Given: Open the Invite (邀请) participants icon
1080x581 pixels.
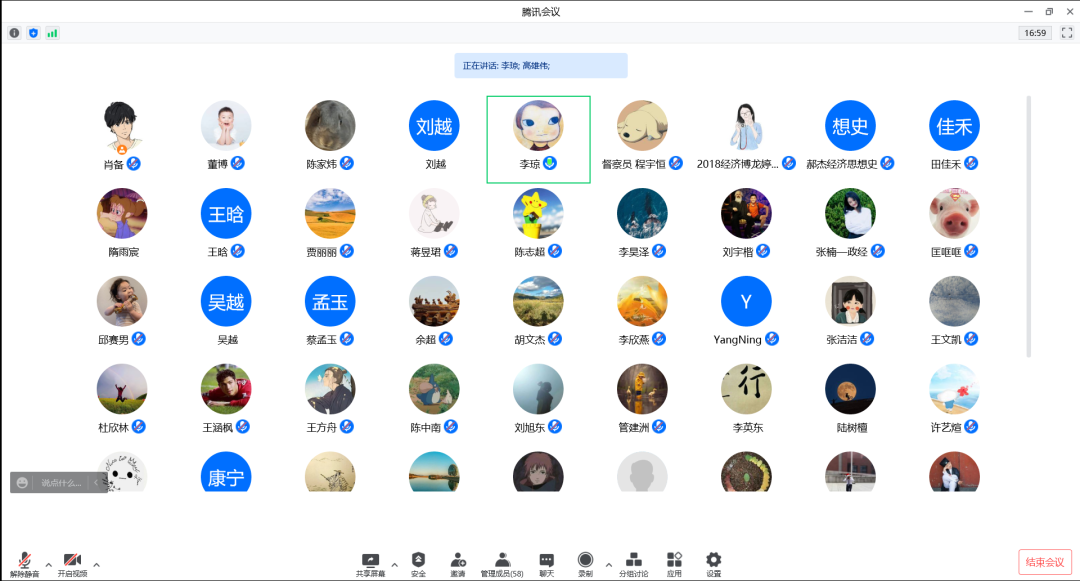Looking at the screenshot, I should coord(458,562).
